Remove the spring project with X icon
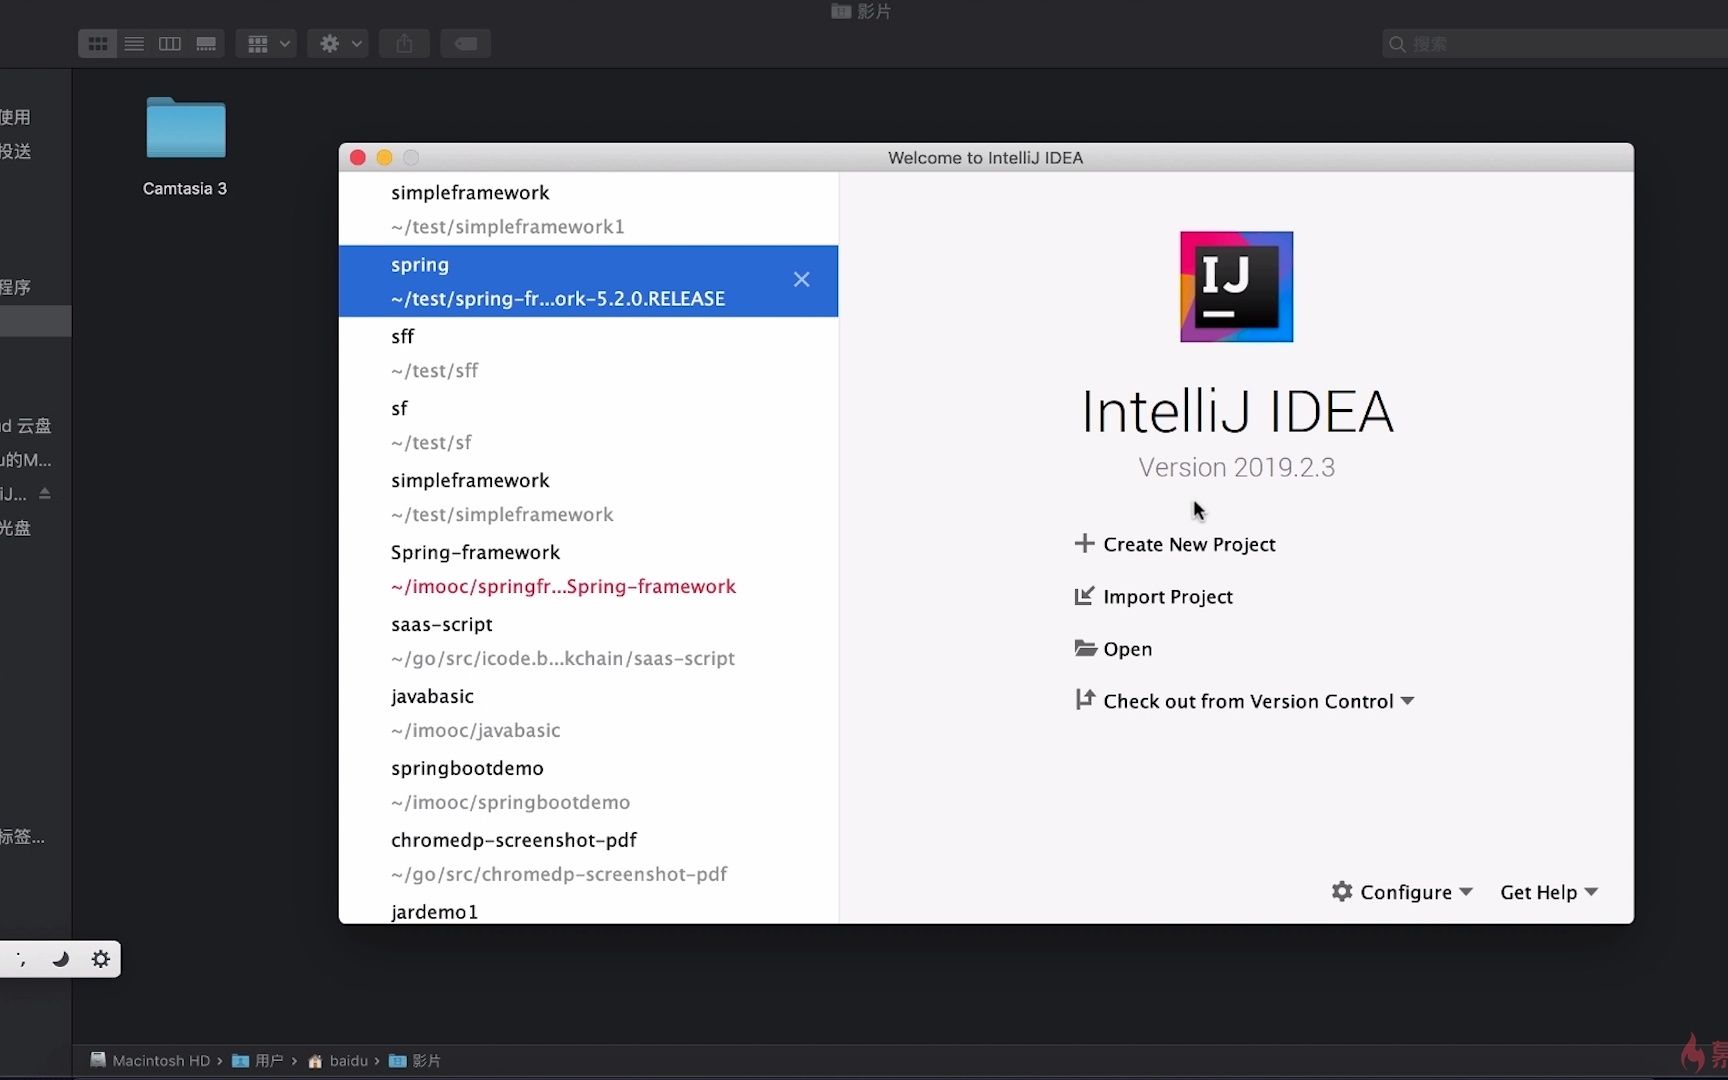This screenshot has height=1080, width=1728. (802, 280)
